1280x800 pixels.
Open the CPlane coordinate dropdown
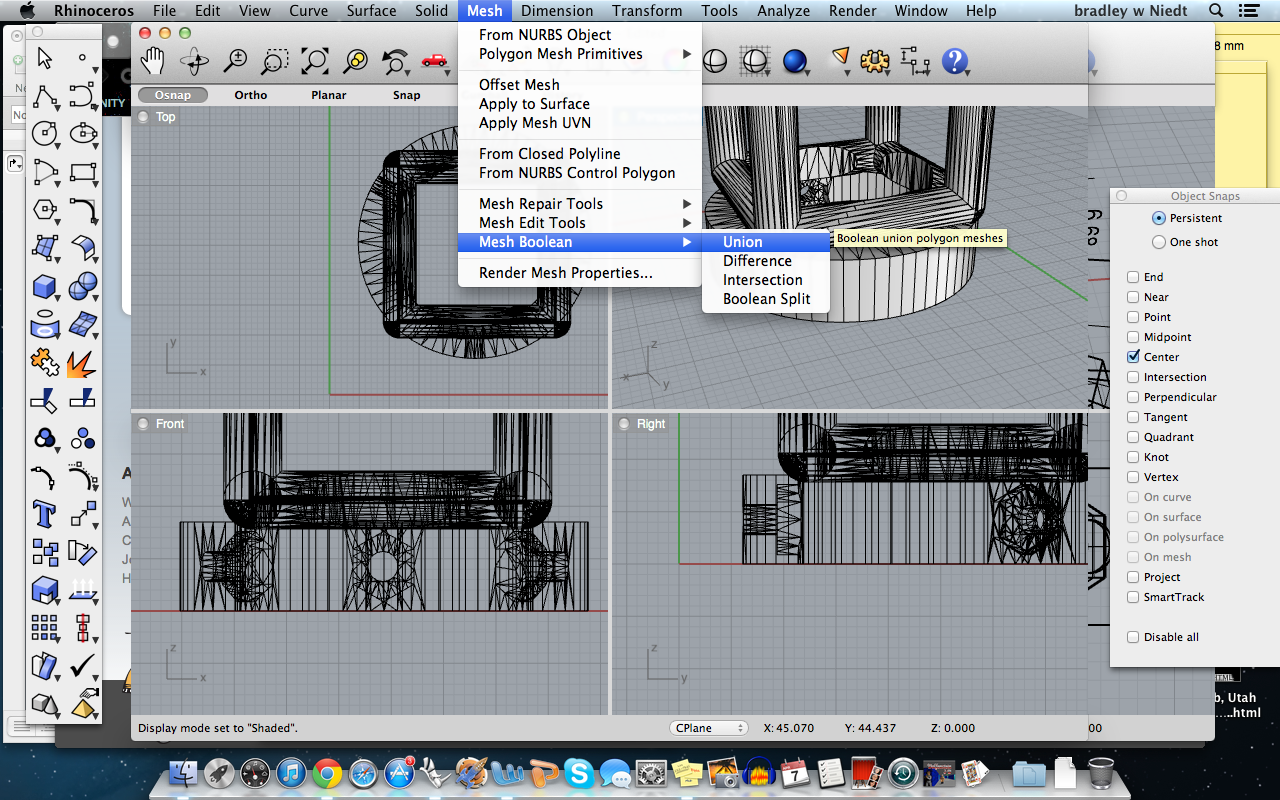[709, 728]
